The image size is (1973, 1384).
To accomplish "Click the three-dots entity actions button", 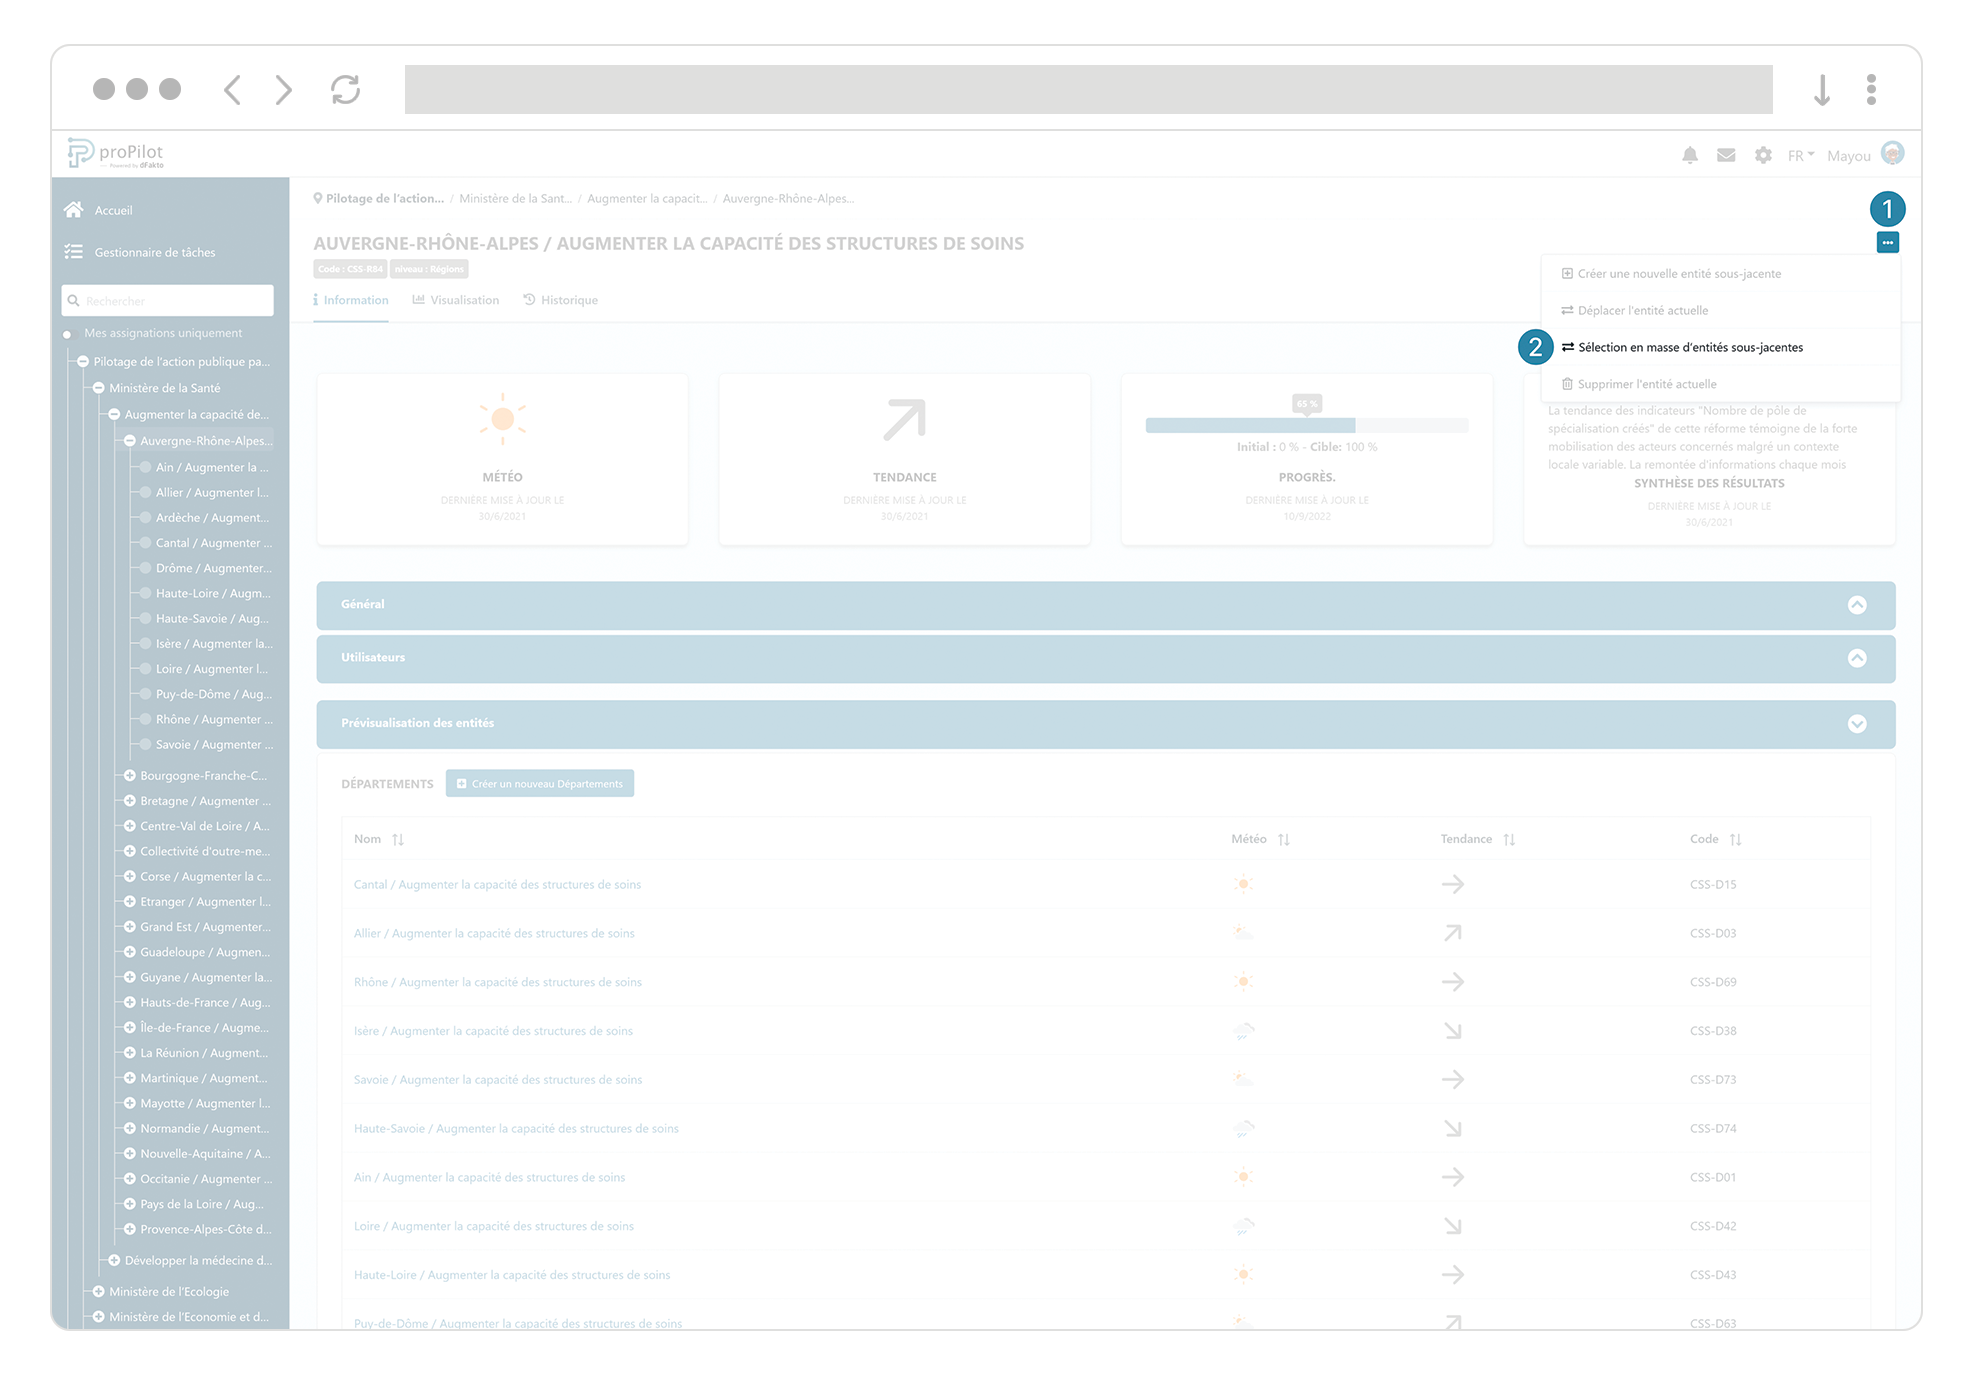I will tap(1887, 243).
